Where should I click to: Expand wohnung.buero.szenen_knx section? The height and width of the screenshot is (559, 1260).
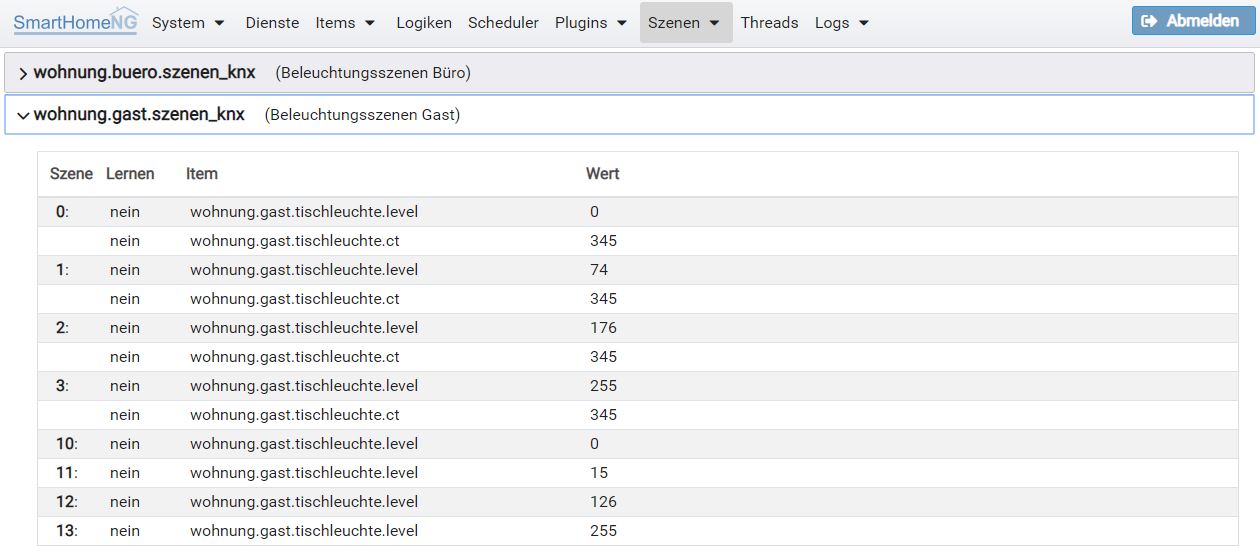click(144, 73)
